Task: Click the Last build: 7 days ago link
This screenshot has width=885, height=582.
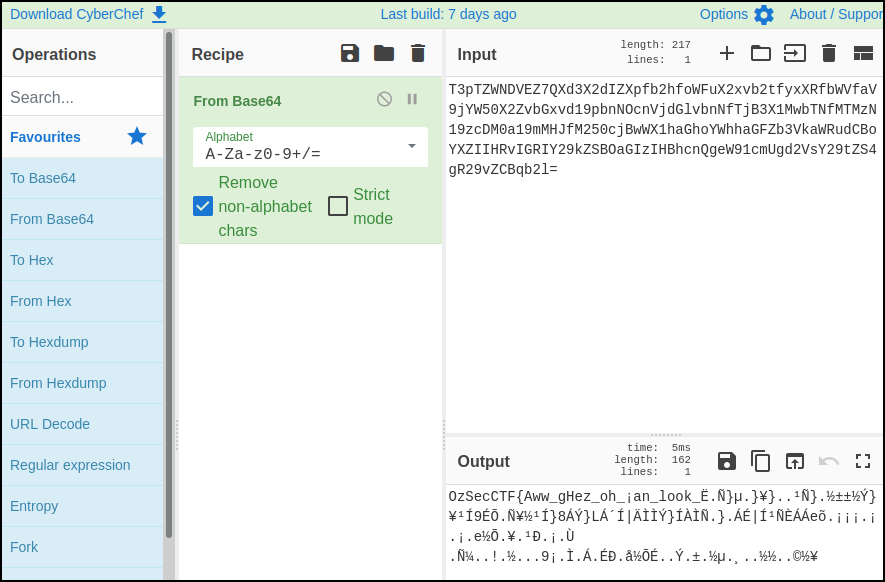Action: 448,14
